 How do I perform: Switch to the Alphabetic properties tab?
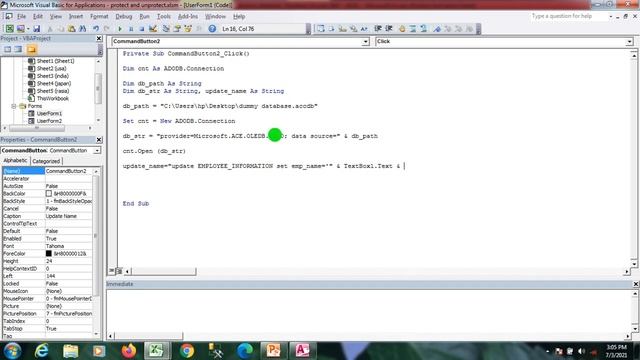tap(16, 161)
